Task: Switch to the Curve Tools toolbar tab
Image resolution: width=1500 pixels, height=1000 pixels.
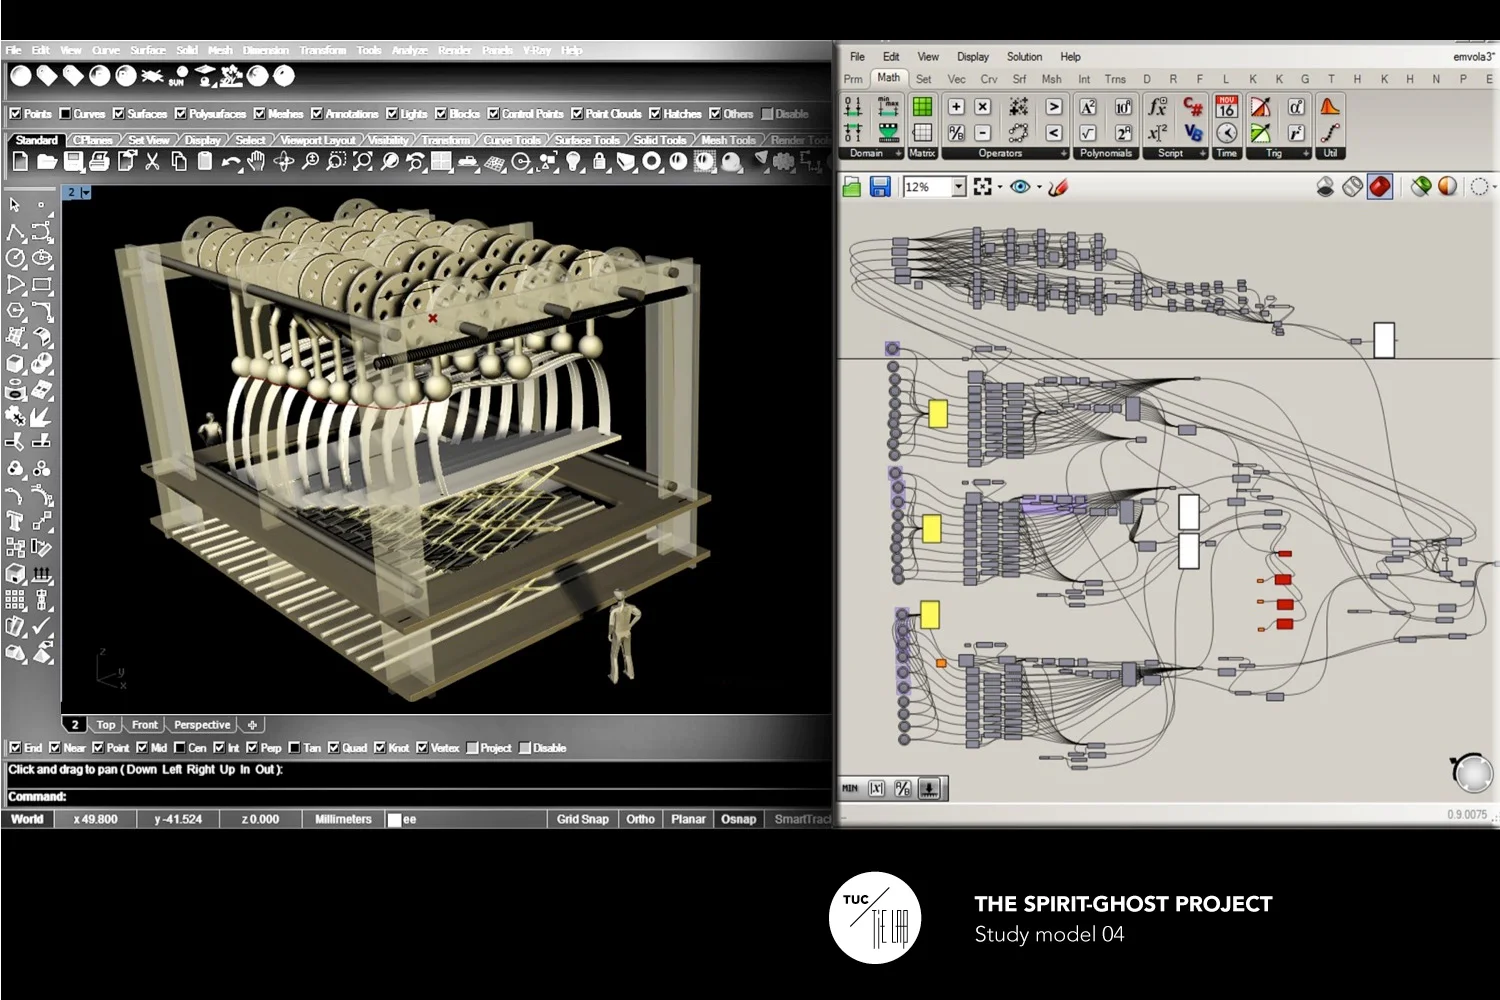Action: click(512, 140)
